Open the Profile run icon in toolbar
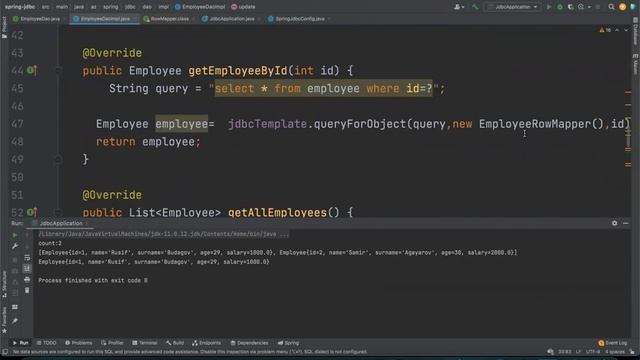640x360 pixels. point(581,7)
